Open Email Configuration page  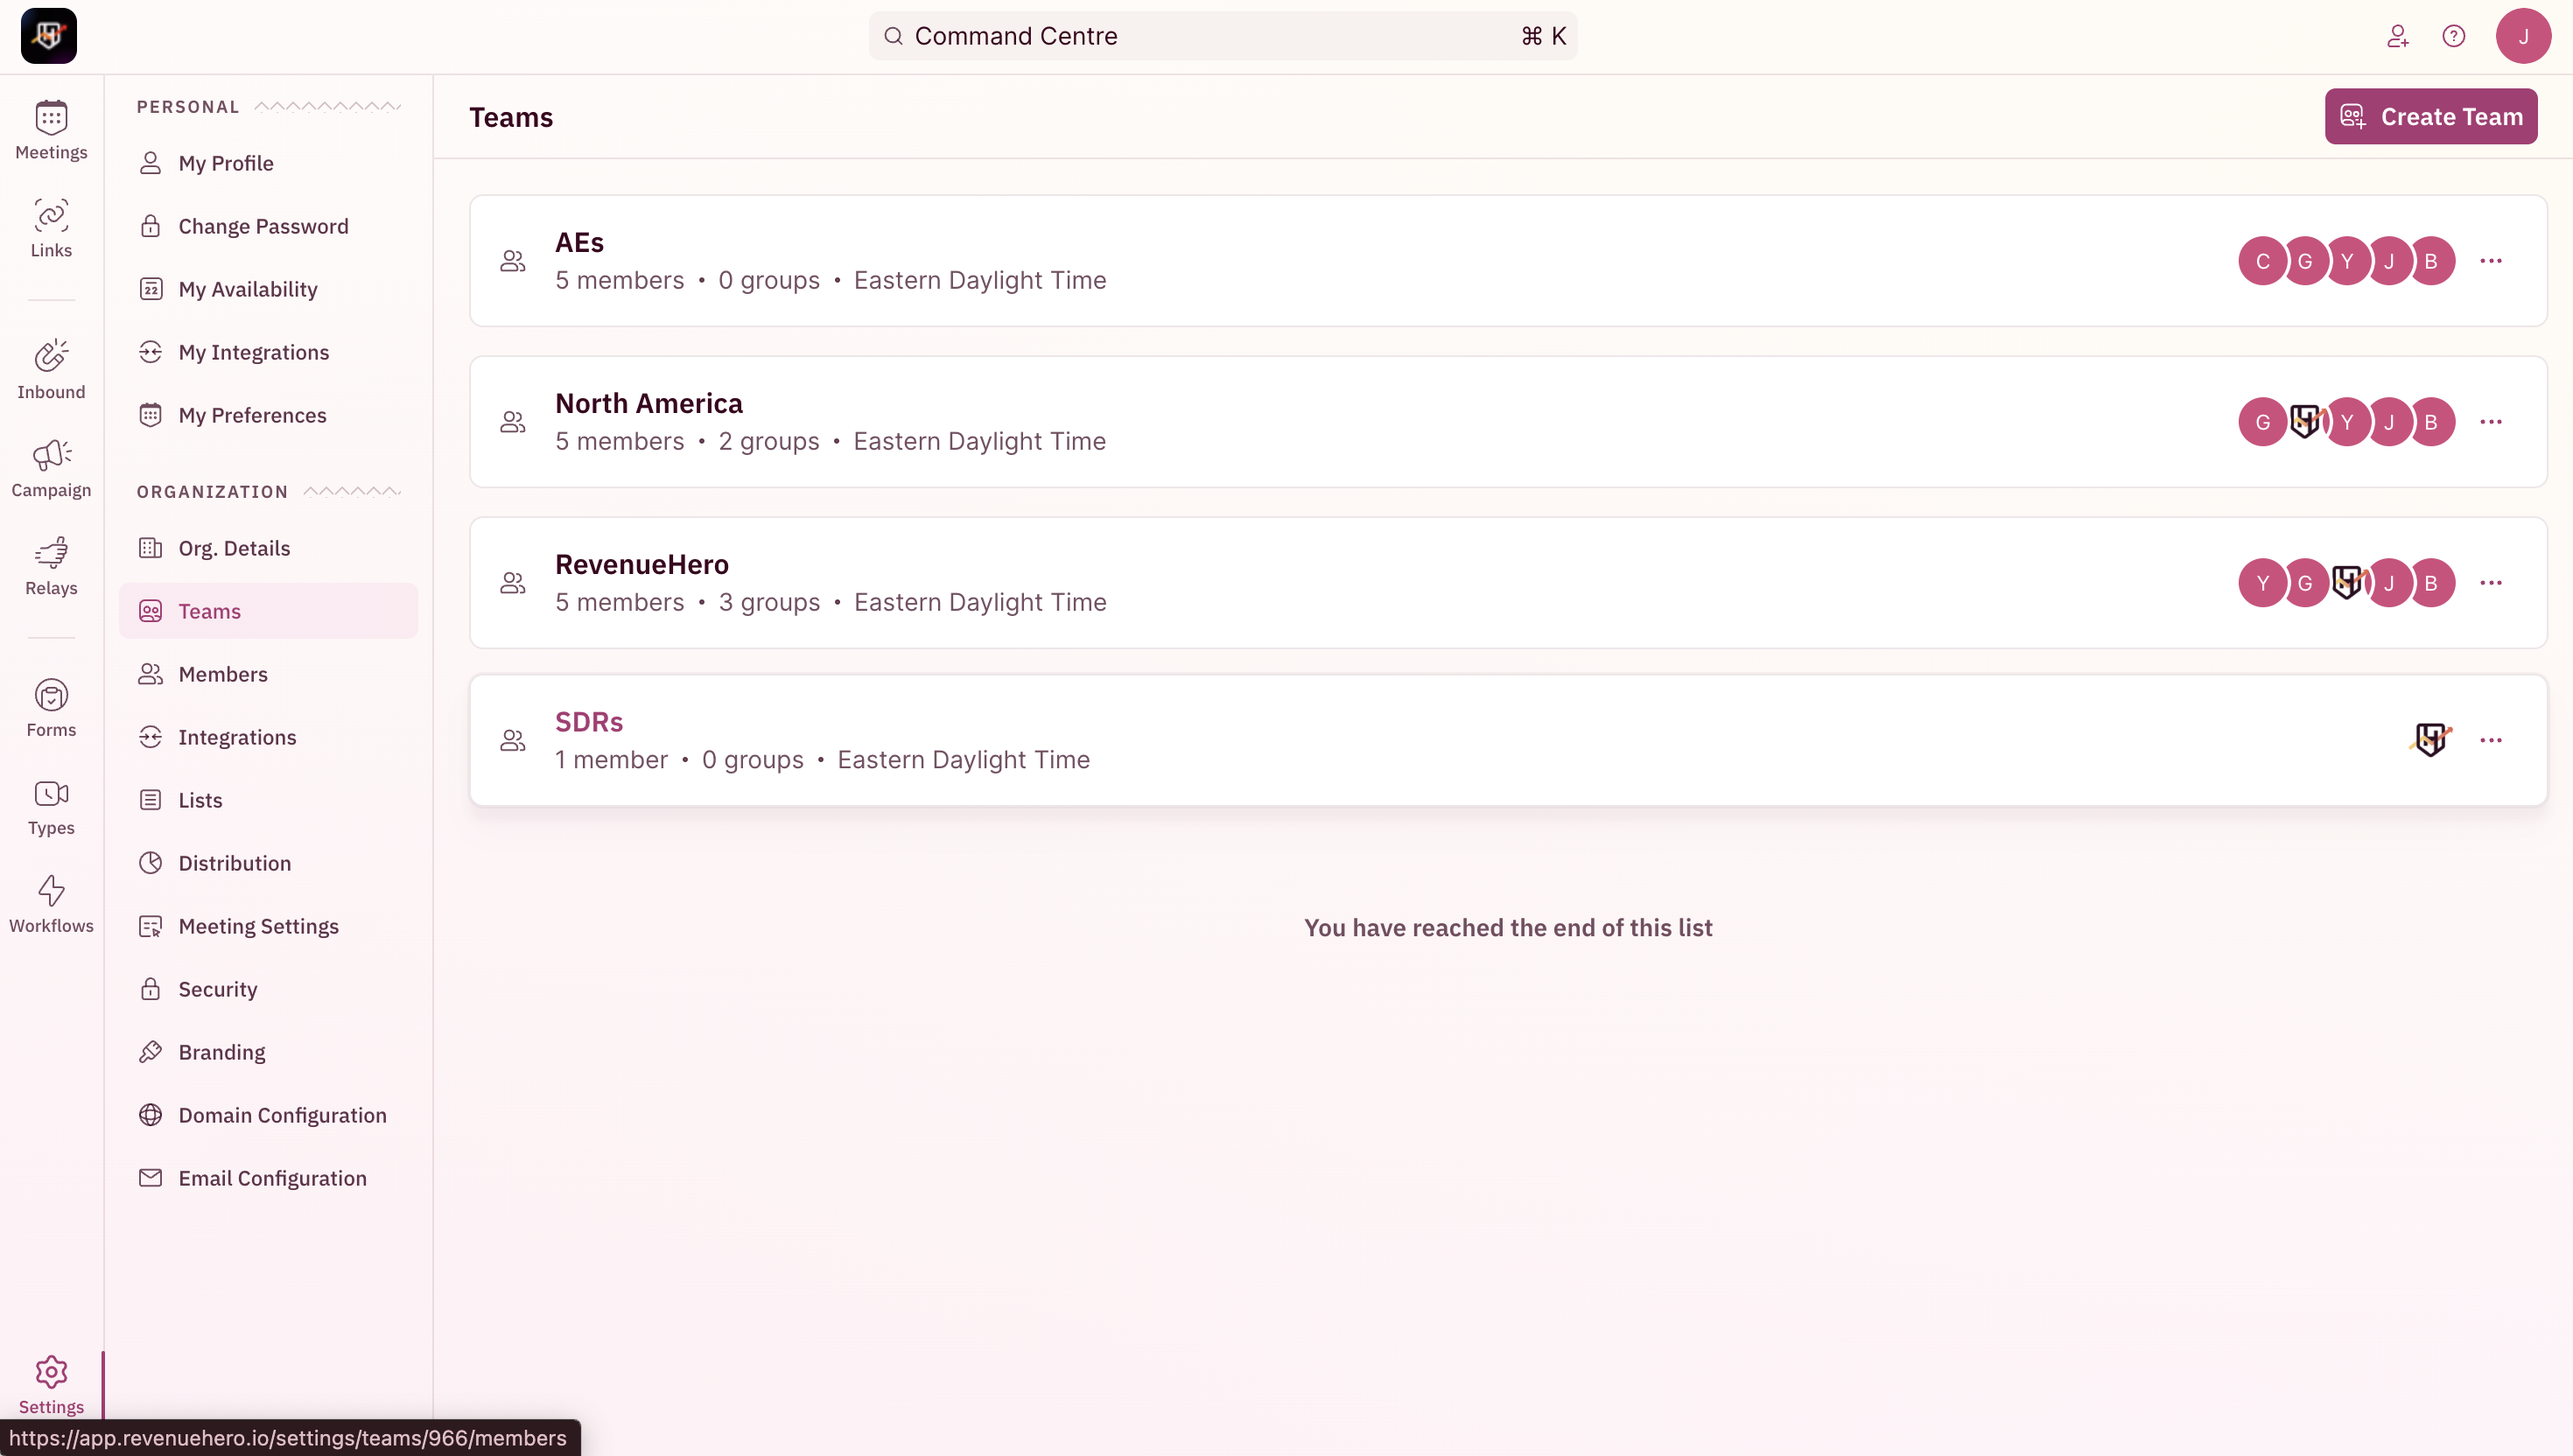(x=268, y=1178)
